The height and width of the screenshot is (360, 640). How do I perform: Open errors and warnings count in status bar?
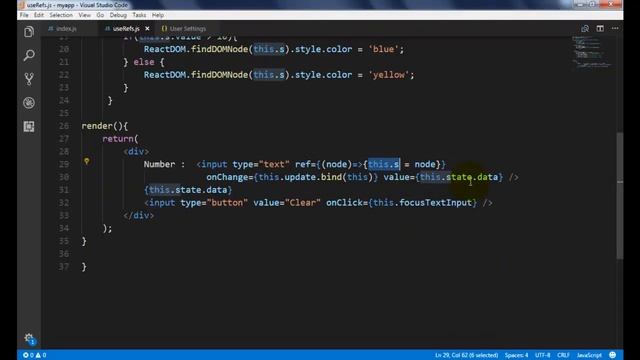[35, 355]
